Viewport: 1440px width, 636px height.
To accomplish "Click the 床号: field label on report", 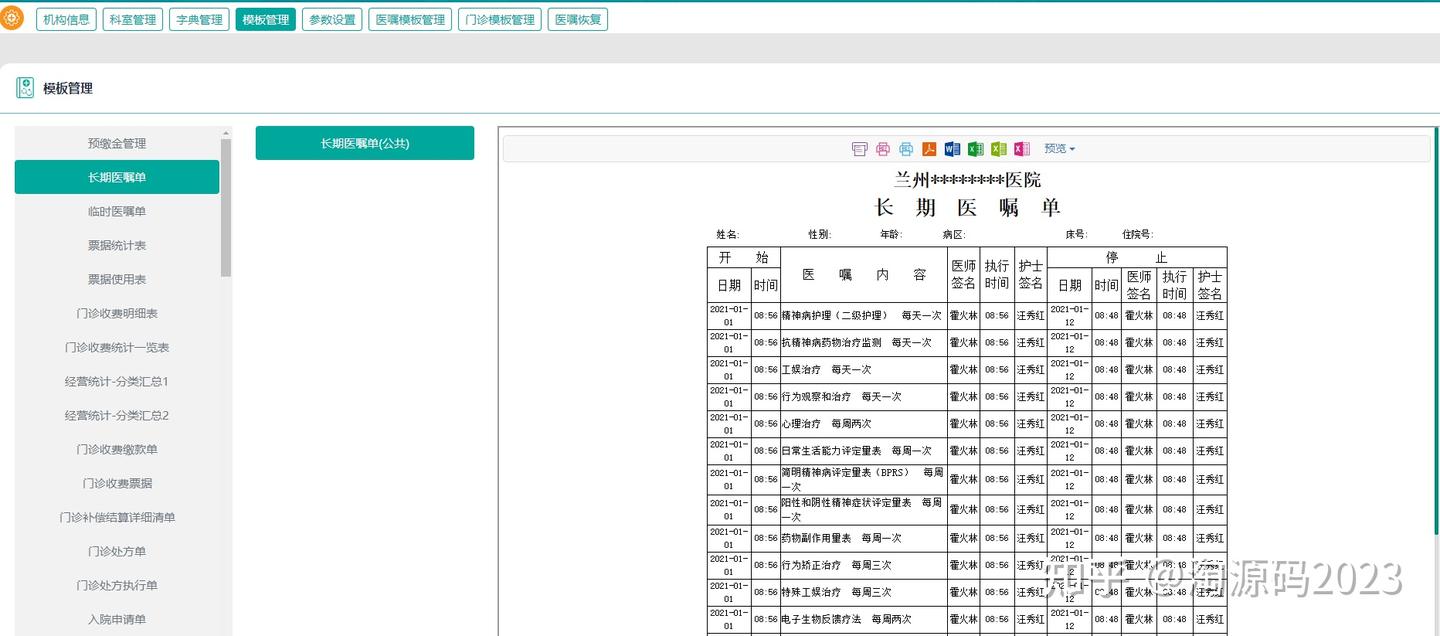I will [1076, 234].
